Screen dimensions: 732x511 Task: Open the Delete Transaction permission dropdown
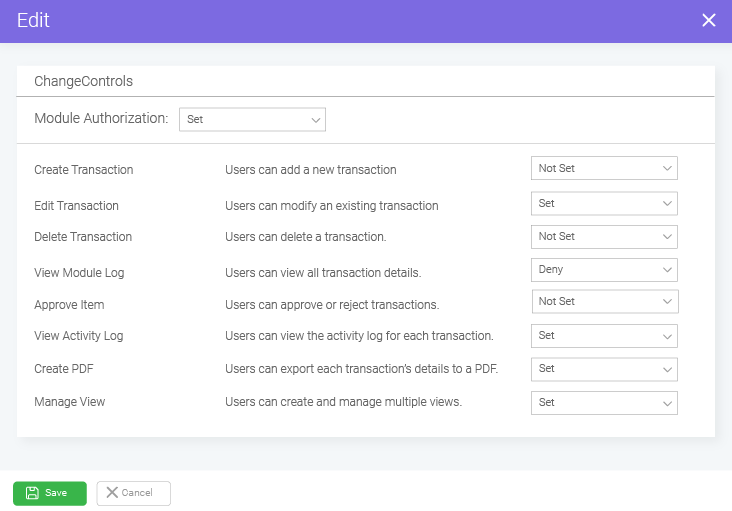(x=604, y=237)
